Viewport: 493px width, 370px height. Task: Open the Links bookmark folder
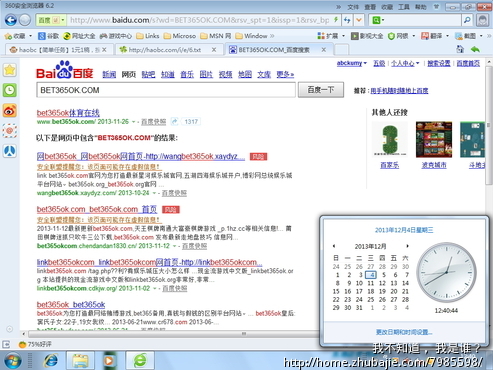pyautogui.click(x=148, y=36)
